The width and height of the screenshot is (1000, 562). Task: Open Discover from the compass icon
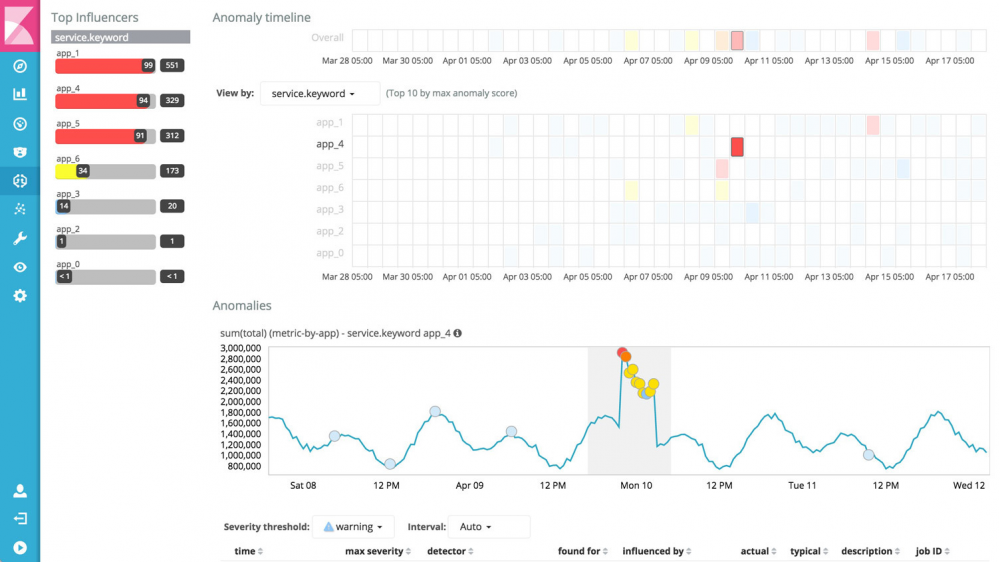click(x=20, y=67)
